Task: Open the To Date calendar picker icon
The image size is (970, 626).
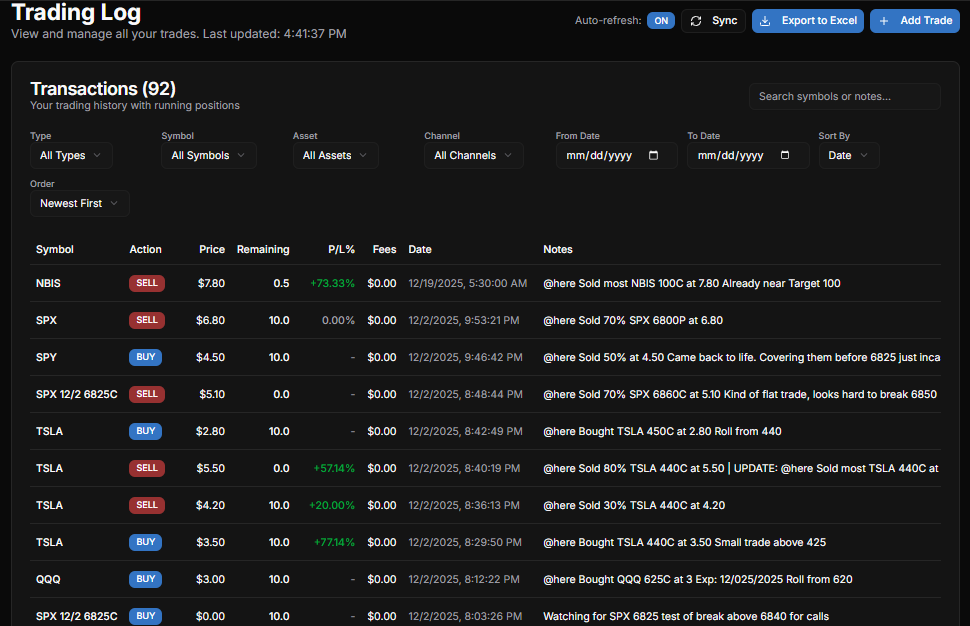Action: [x=785, y=155]
